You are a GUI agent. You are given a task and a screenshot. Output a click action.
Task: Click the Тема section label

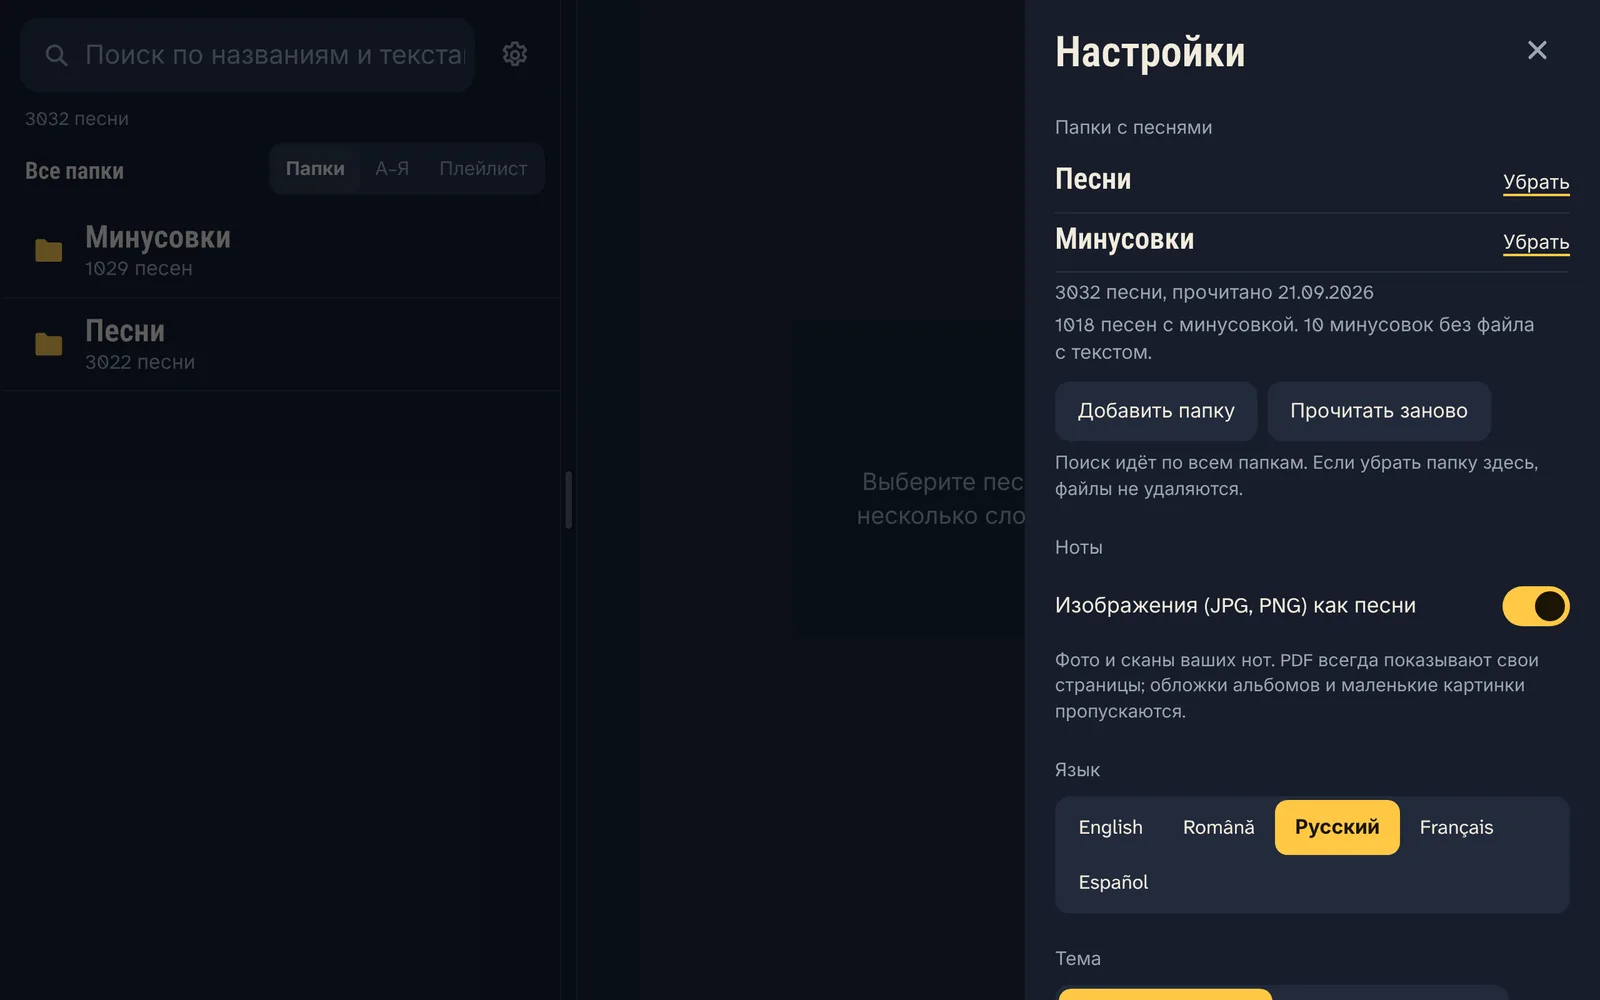(1077, 958)
